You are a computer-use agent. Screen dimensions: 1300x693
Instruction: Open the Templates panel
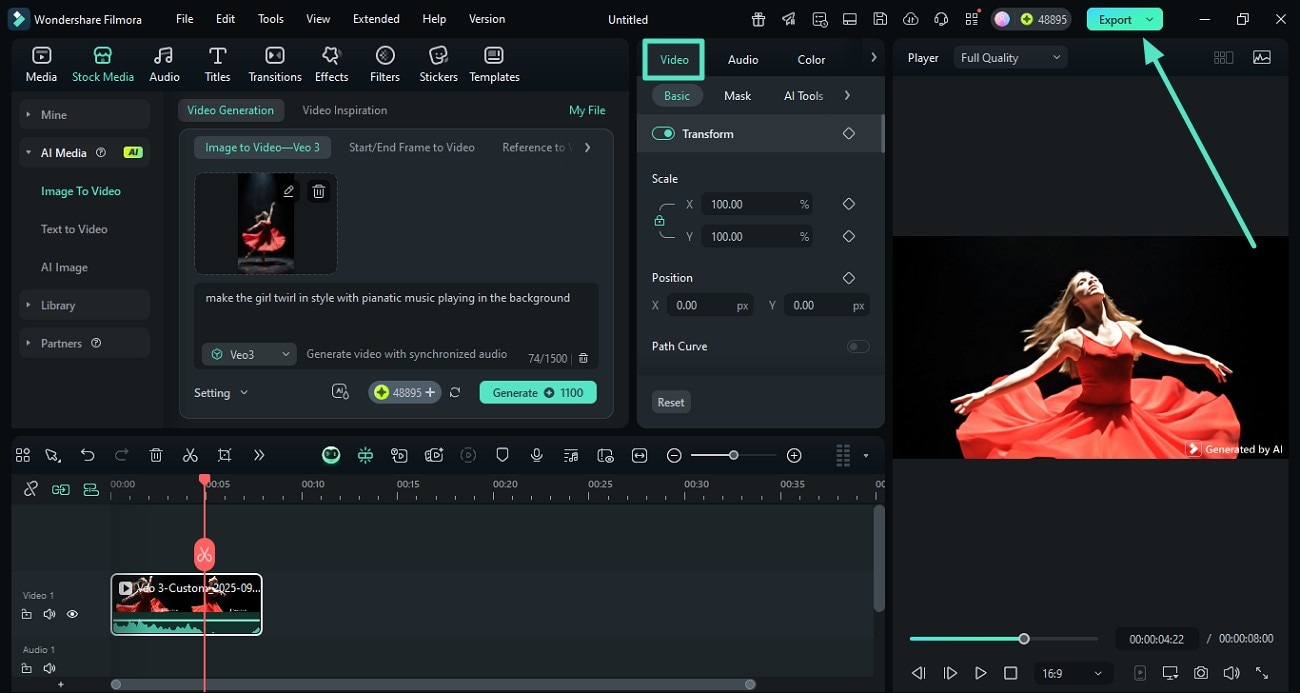(494, 64)
